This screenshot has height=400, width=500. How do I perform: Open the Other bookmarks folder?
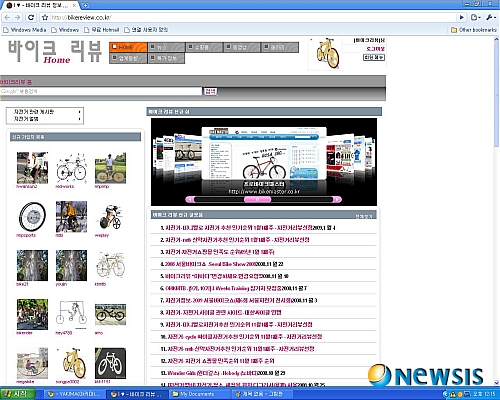[x=474, y=30]
